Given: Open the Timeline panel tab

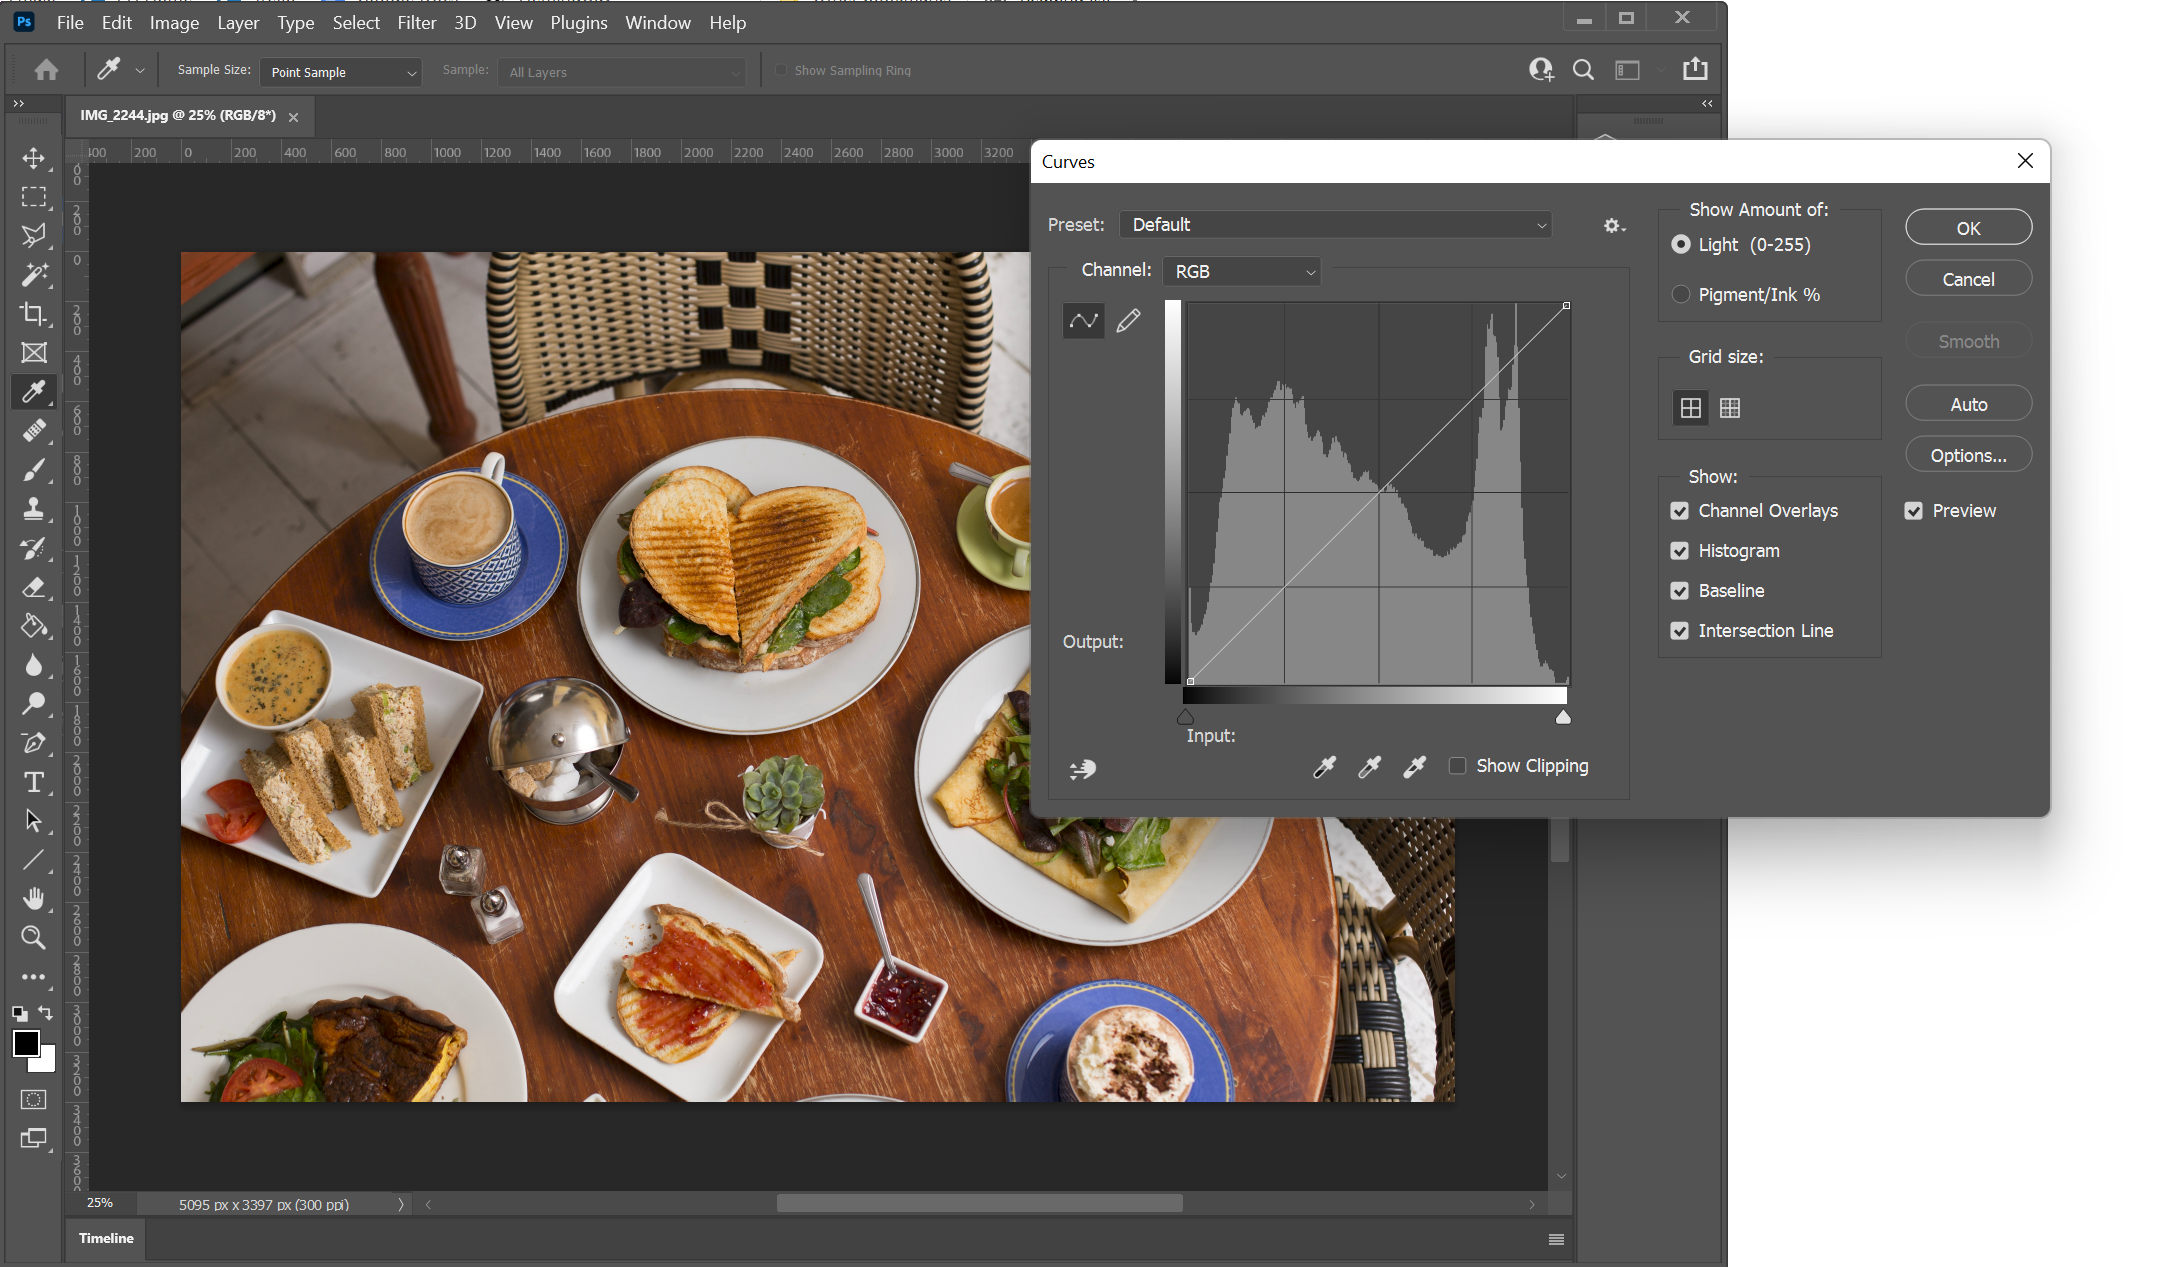Looking at the screenshot, I should pyautogui.click(x=106, y=1238).
